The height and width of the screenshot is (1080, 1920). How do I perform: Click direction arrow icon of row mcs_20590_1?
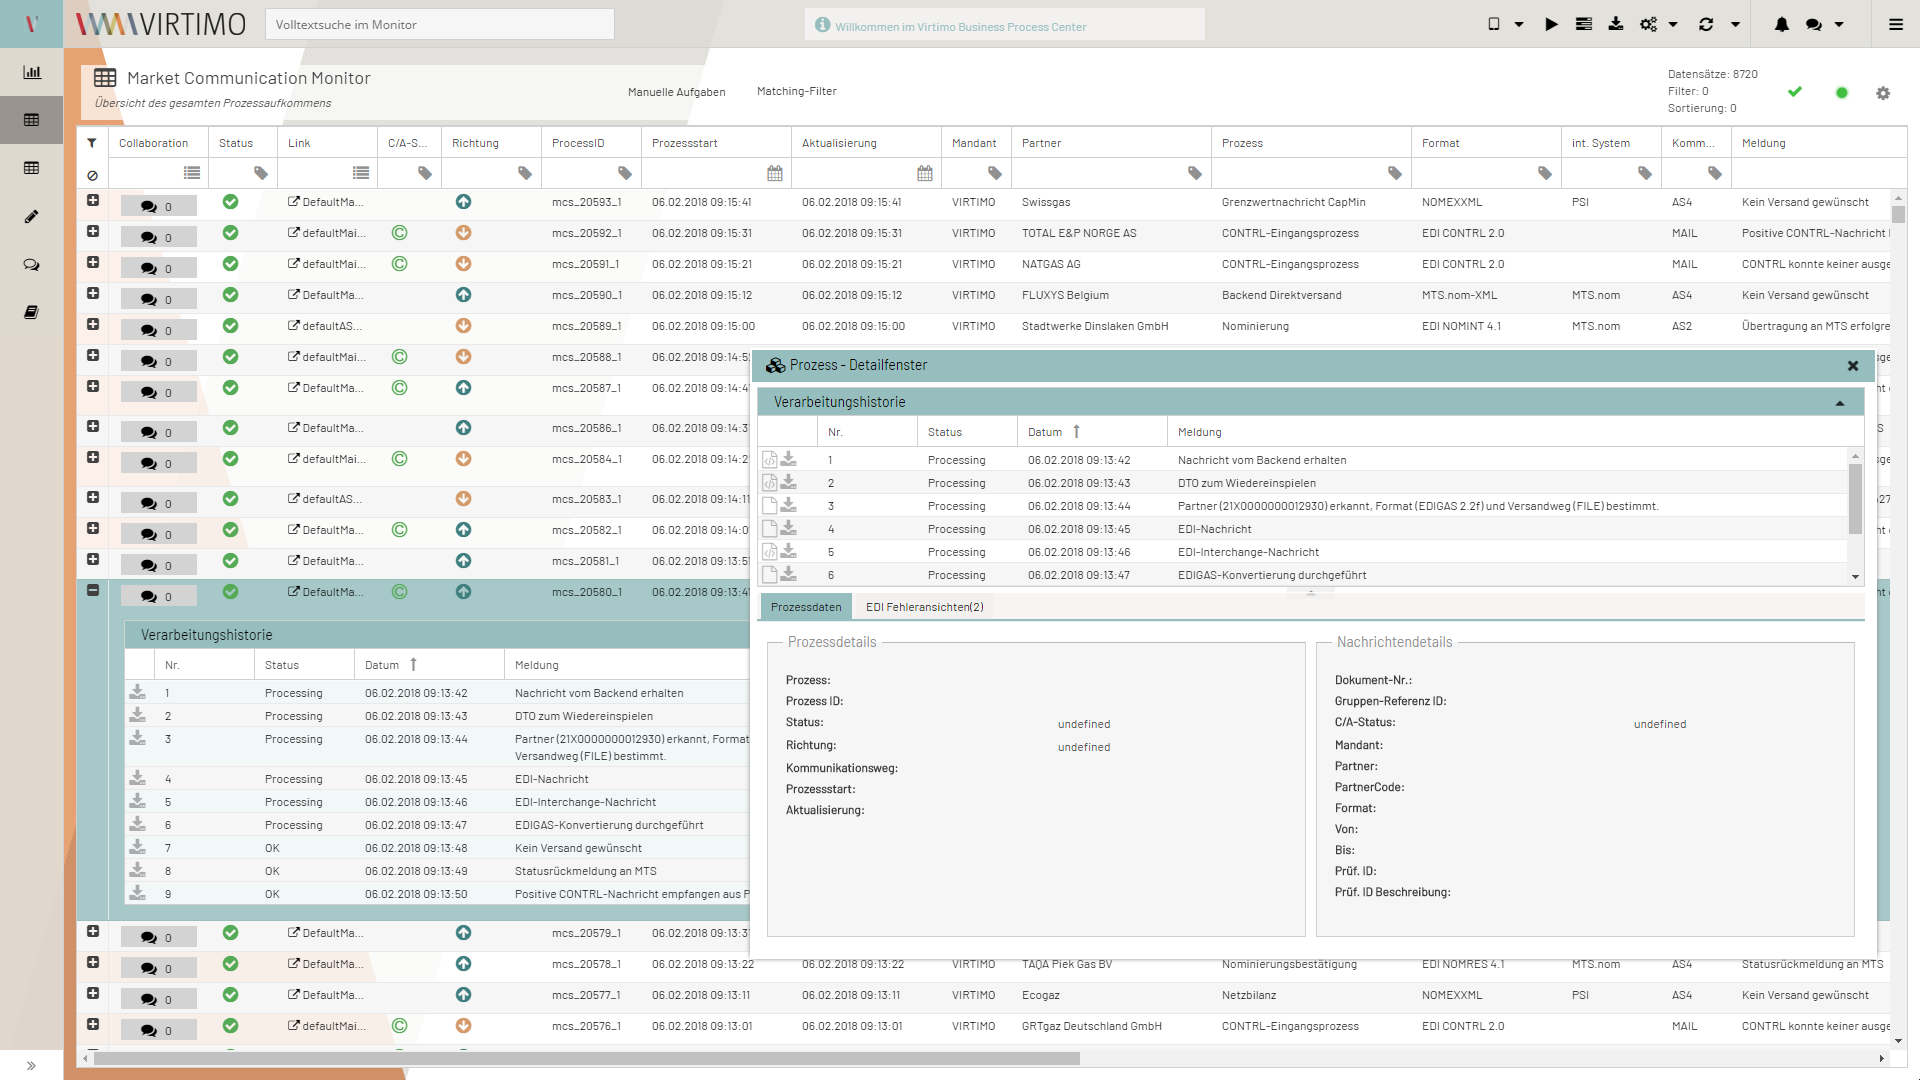pyautogui.click(x=463, y=295)
